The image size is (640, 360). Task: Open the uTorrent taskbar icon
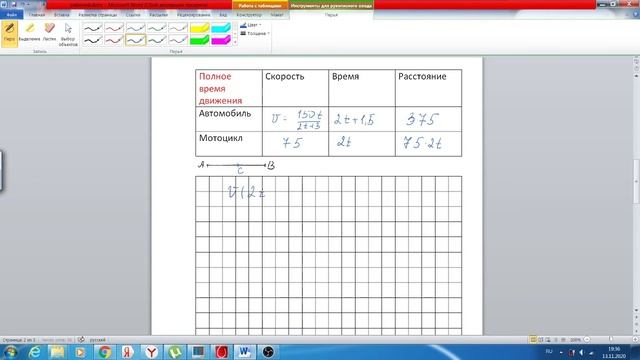tap(175, 352)
